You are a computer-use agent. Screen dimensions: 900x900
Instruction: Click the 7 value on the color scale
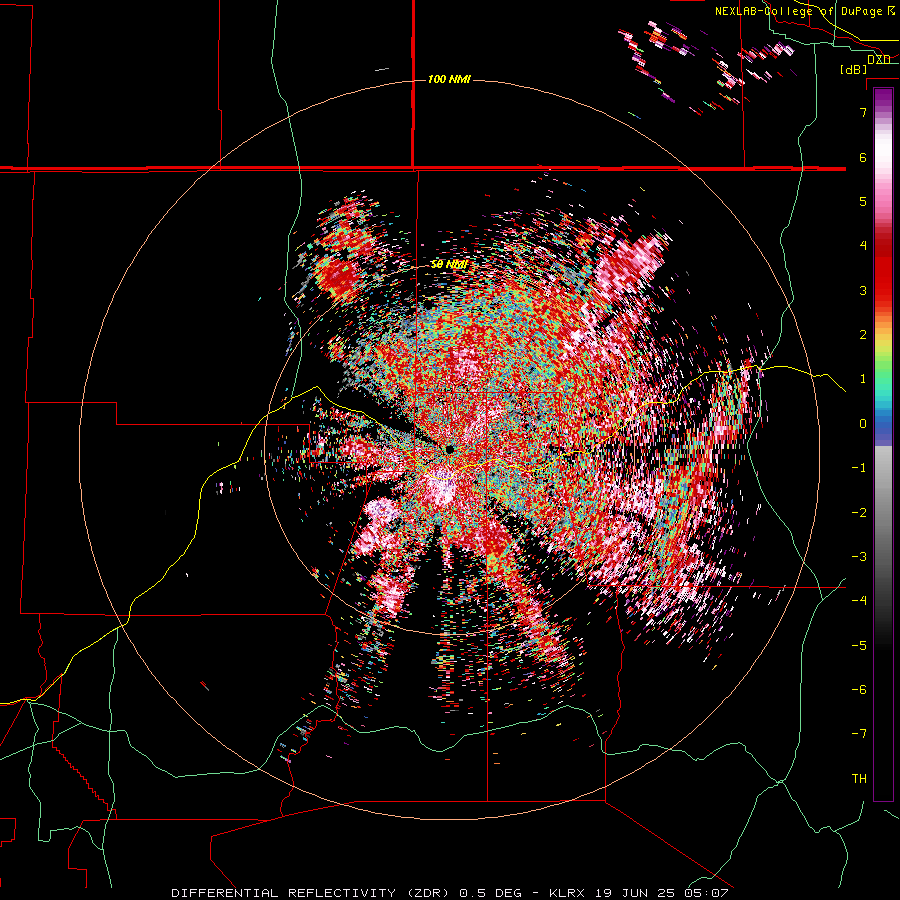click(863, 112)
